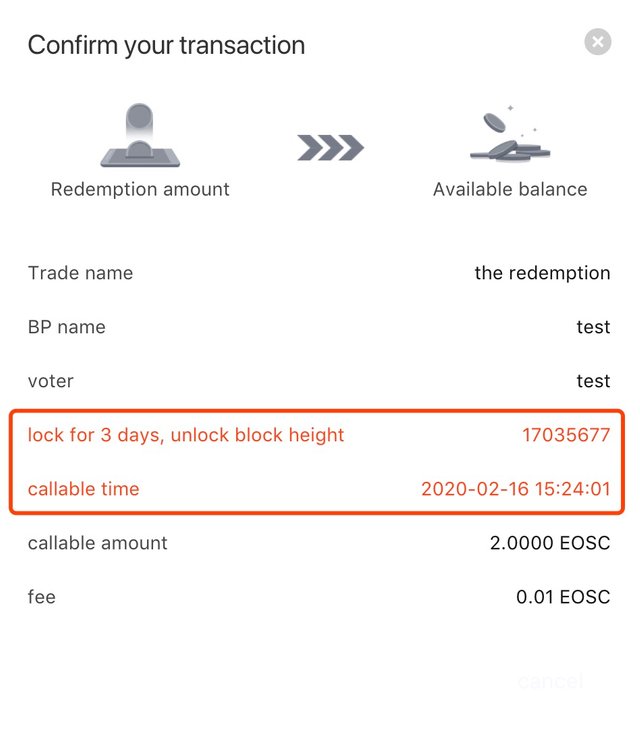Select the redemption trade name value
The width and height of the screenshot is (640, 735).
pyautogui.click(x=542, y=273)
